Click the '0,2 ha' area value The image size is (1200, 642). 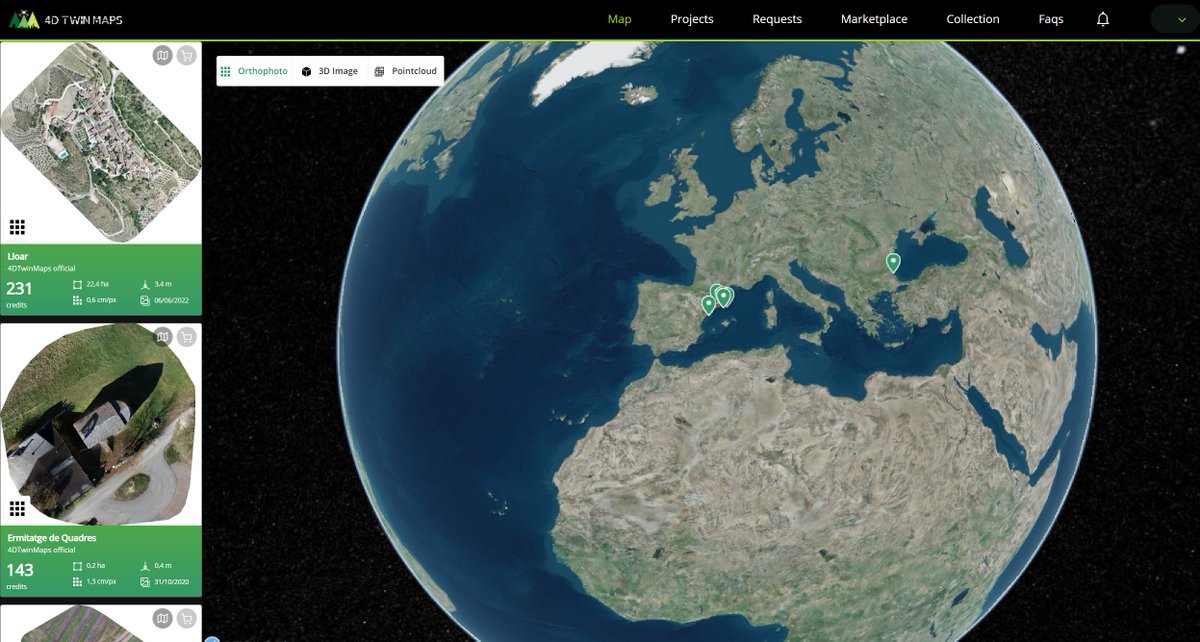[95, 566]
